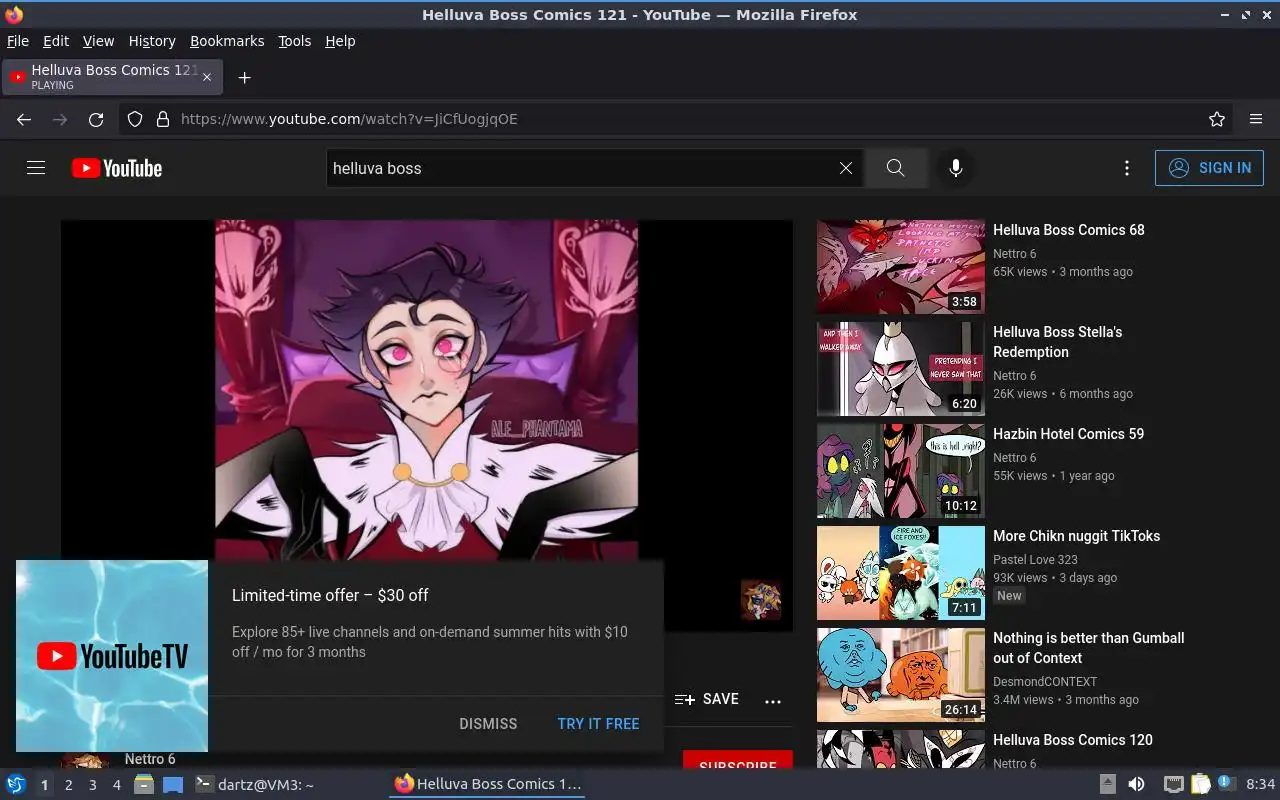
Task: Click the YouTubeTV promo image
Action: coord(112,656)
